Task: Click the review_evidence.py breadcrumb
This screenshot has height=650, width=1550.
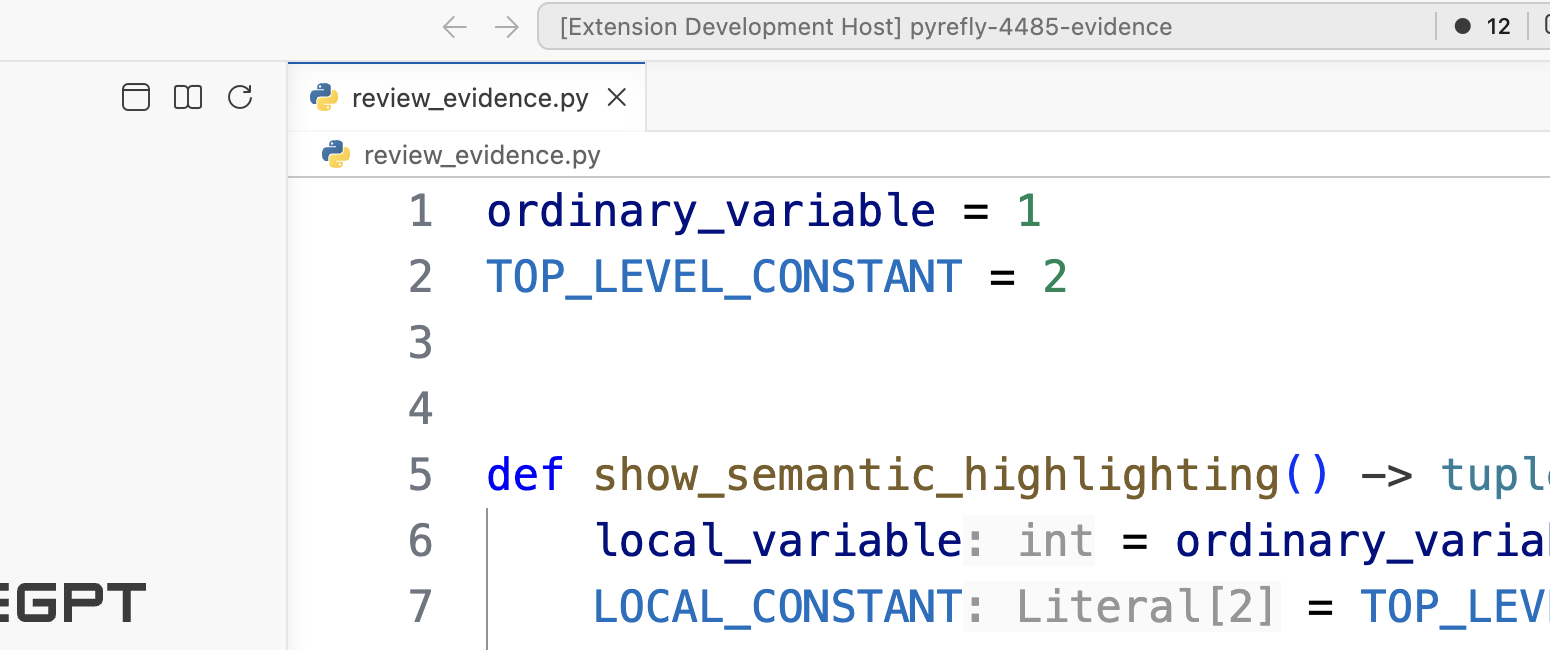Action: (482, 155)
